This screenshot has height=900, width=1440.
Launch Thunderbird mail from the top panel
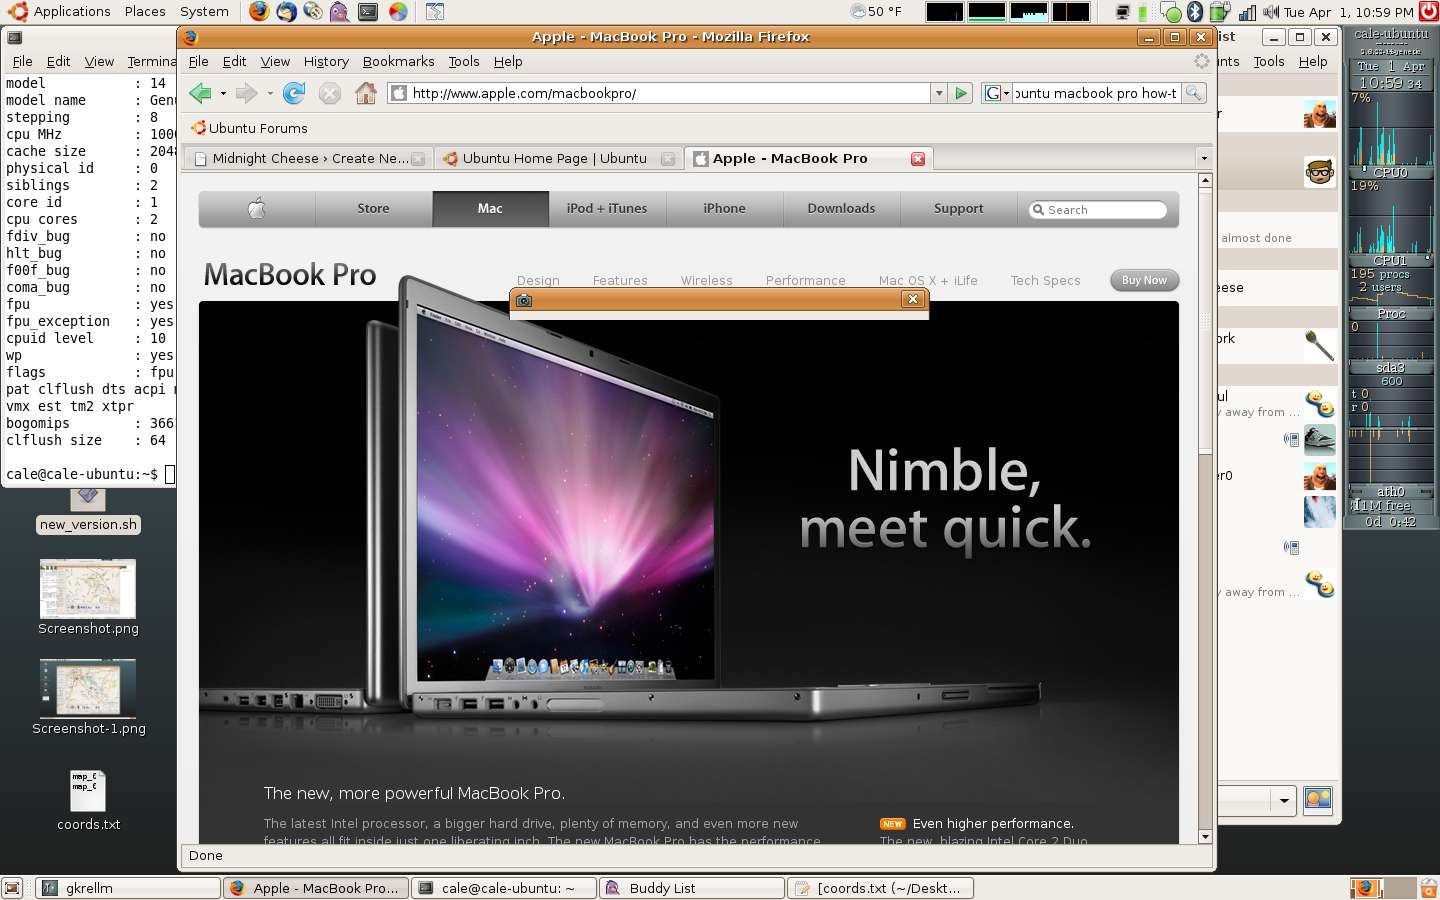[x=286, y=12]
